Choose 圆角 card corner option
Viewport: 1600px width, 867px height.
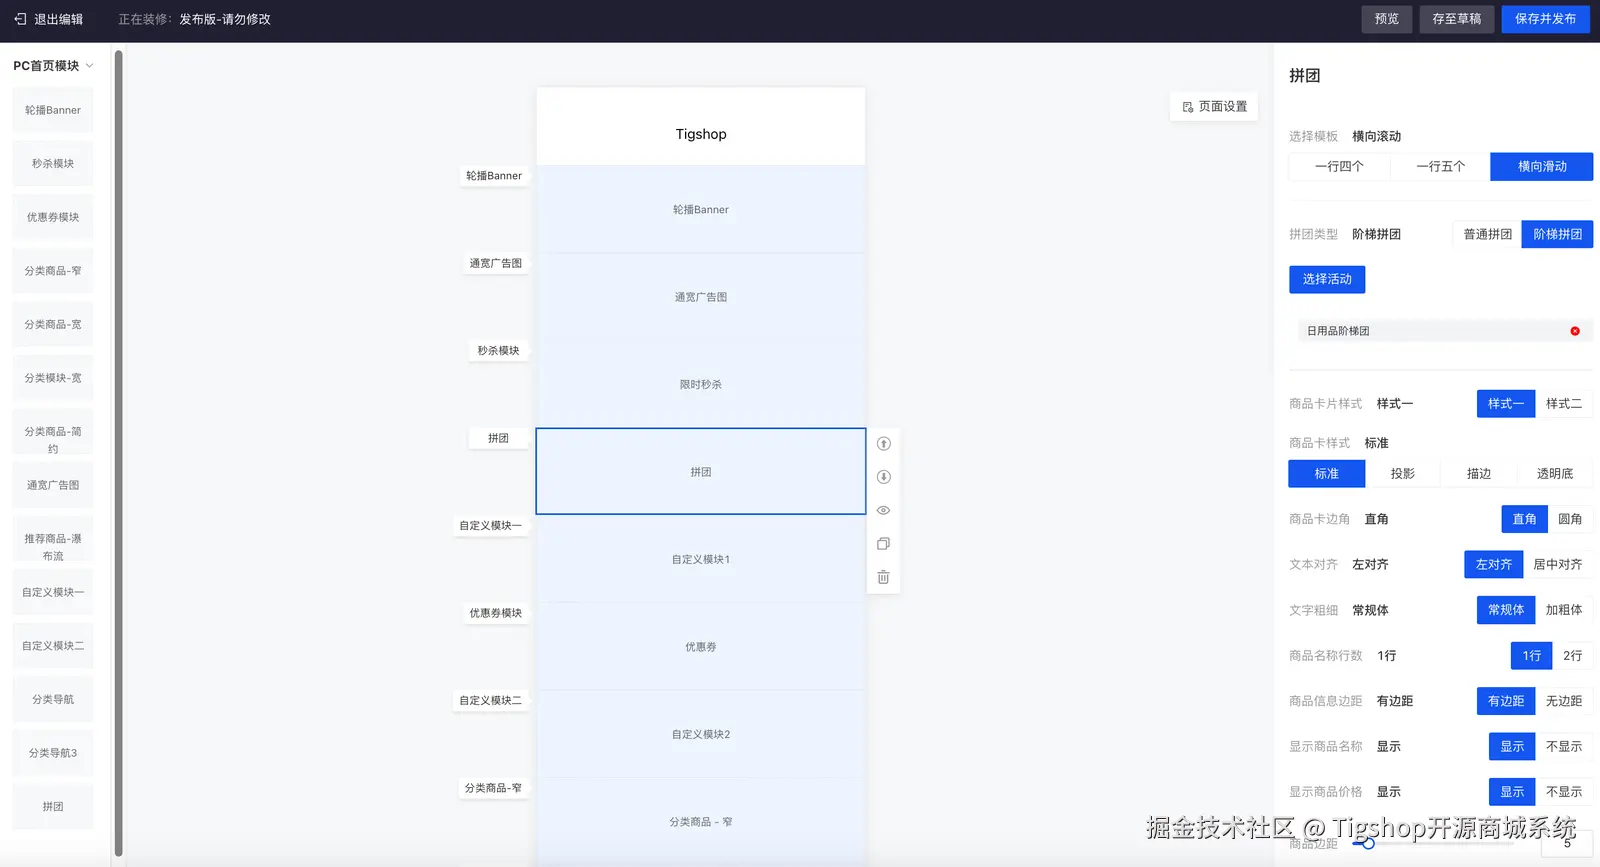click(1570, 519)
